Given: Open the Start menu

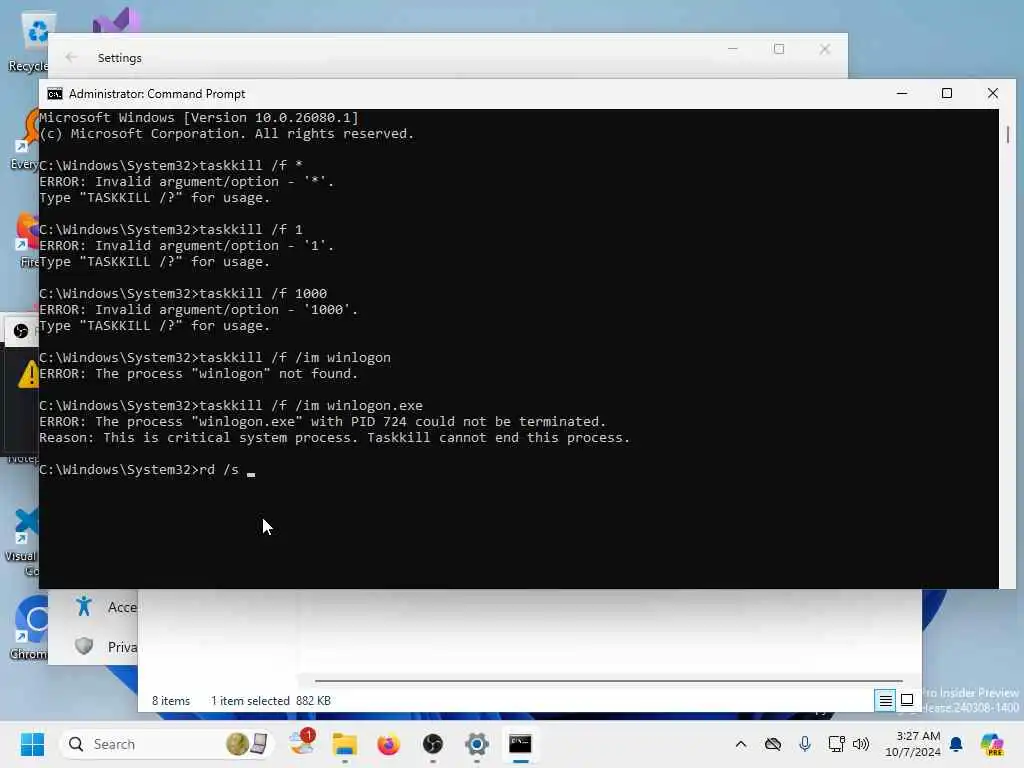Looking at the screenshot, I should (32, 744).
